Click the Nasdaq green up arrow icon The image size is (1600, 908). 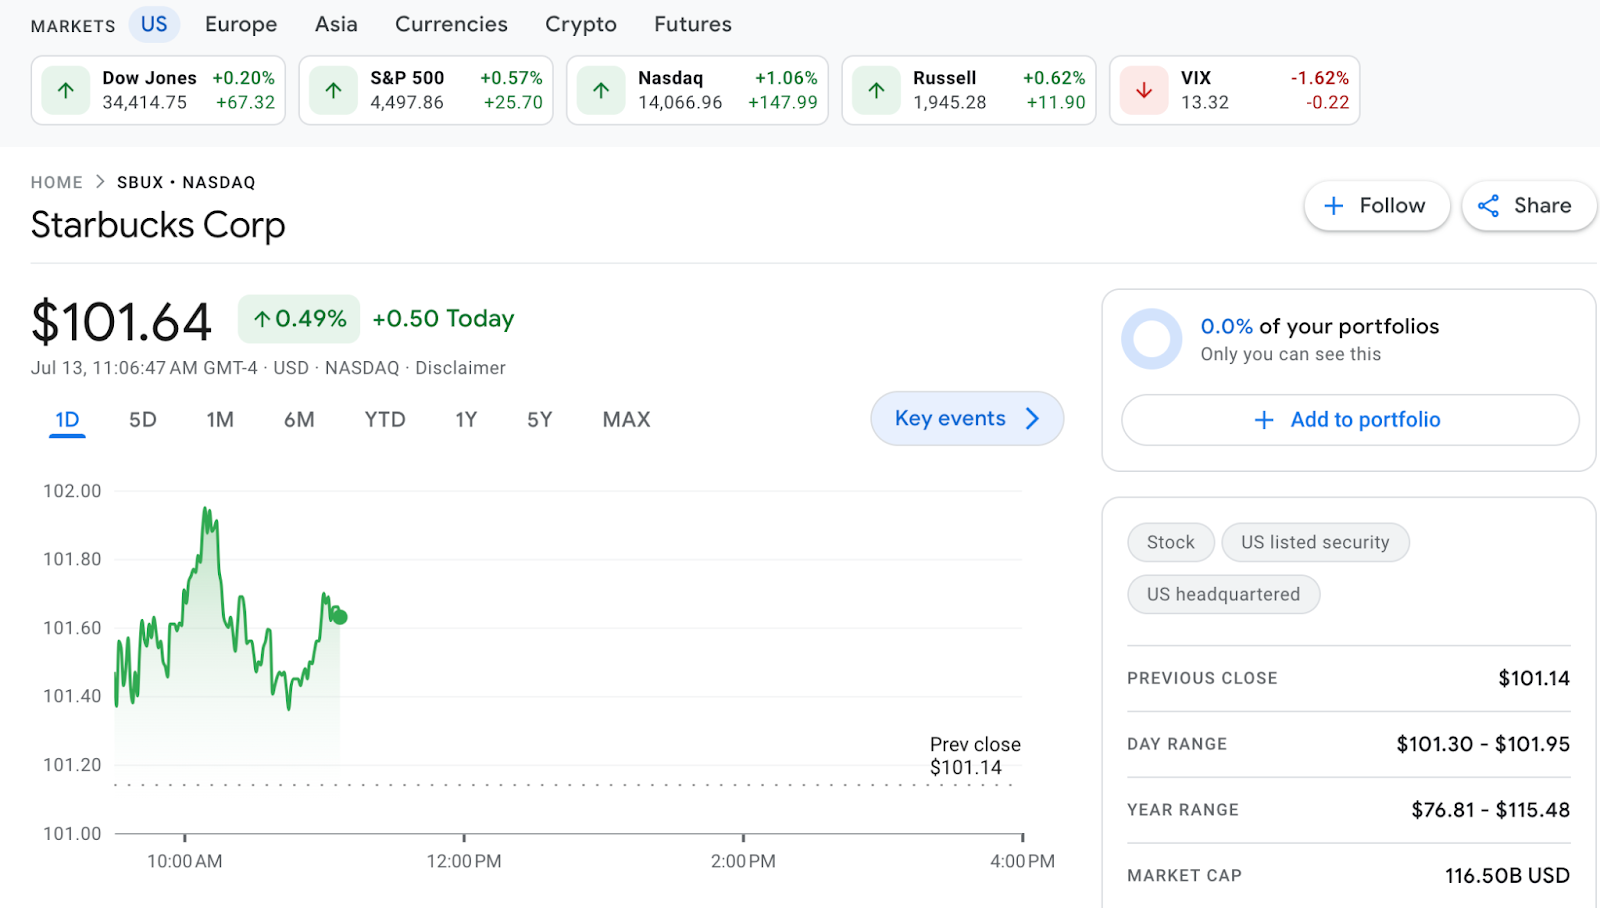(601, 90)
